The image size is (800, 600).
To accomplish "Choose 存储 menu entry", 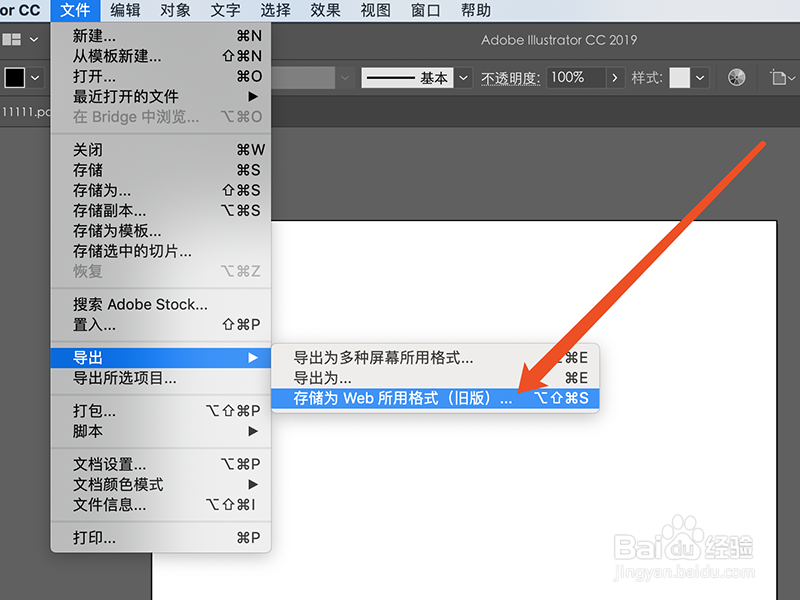I will pos(161,170).
